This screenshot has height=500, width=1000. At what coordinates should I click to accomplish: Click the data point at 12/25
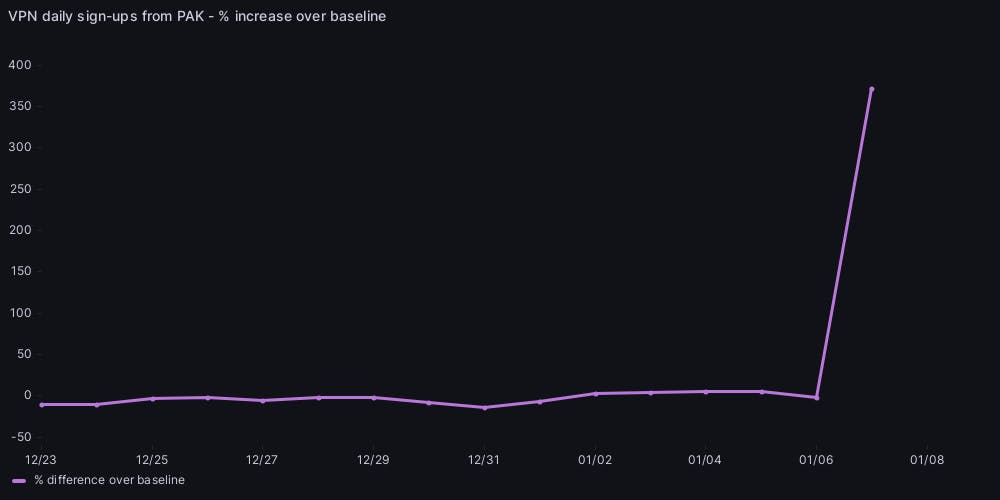pos(152,399)
